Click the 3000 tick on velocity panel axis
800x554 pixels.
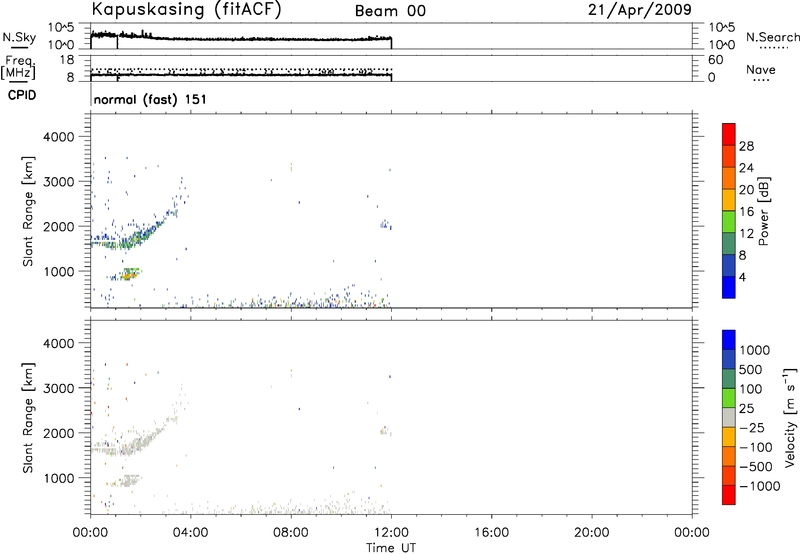(58, 388)
